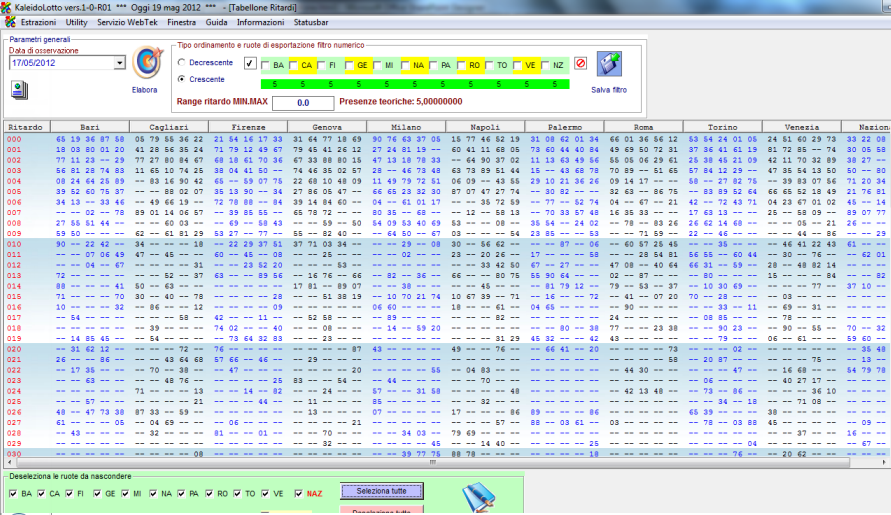Viewport: 891px width, 515px height.
Task: Click the Ritardo row label 010
Action: 14,244
